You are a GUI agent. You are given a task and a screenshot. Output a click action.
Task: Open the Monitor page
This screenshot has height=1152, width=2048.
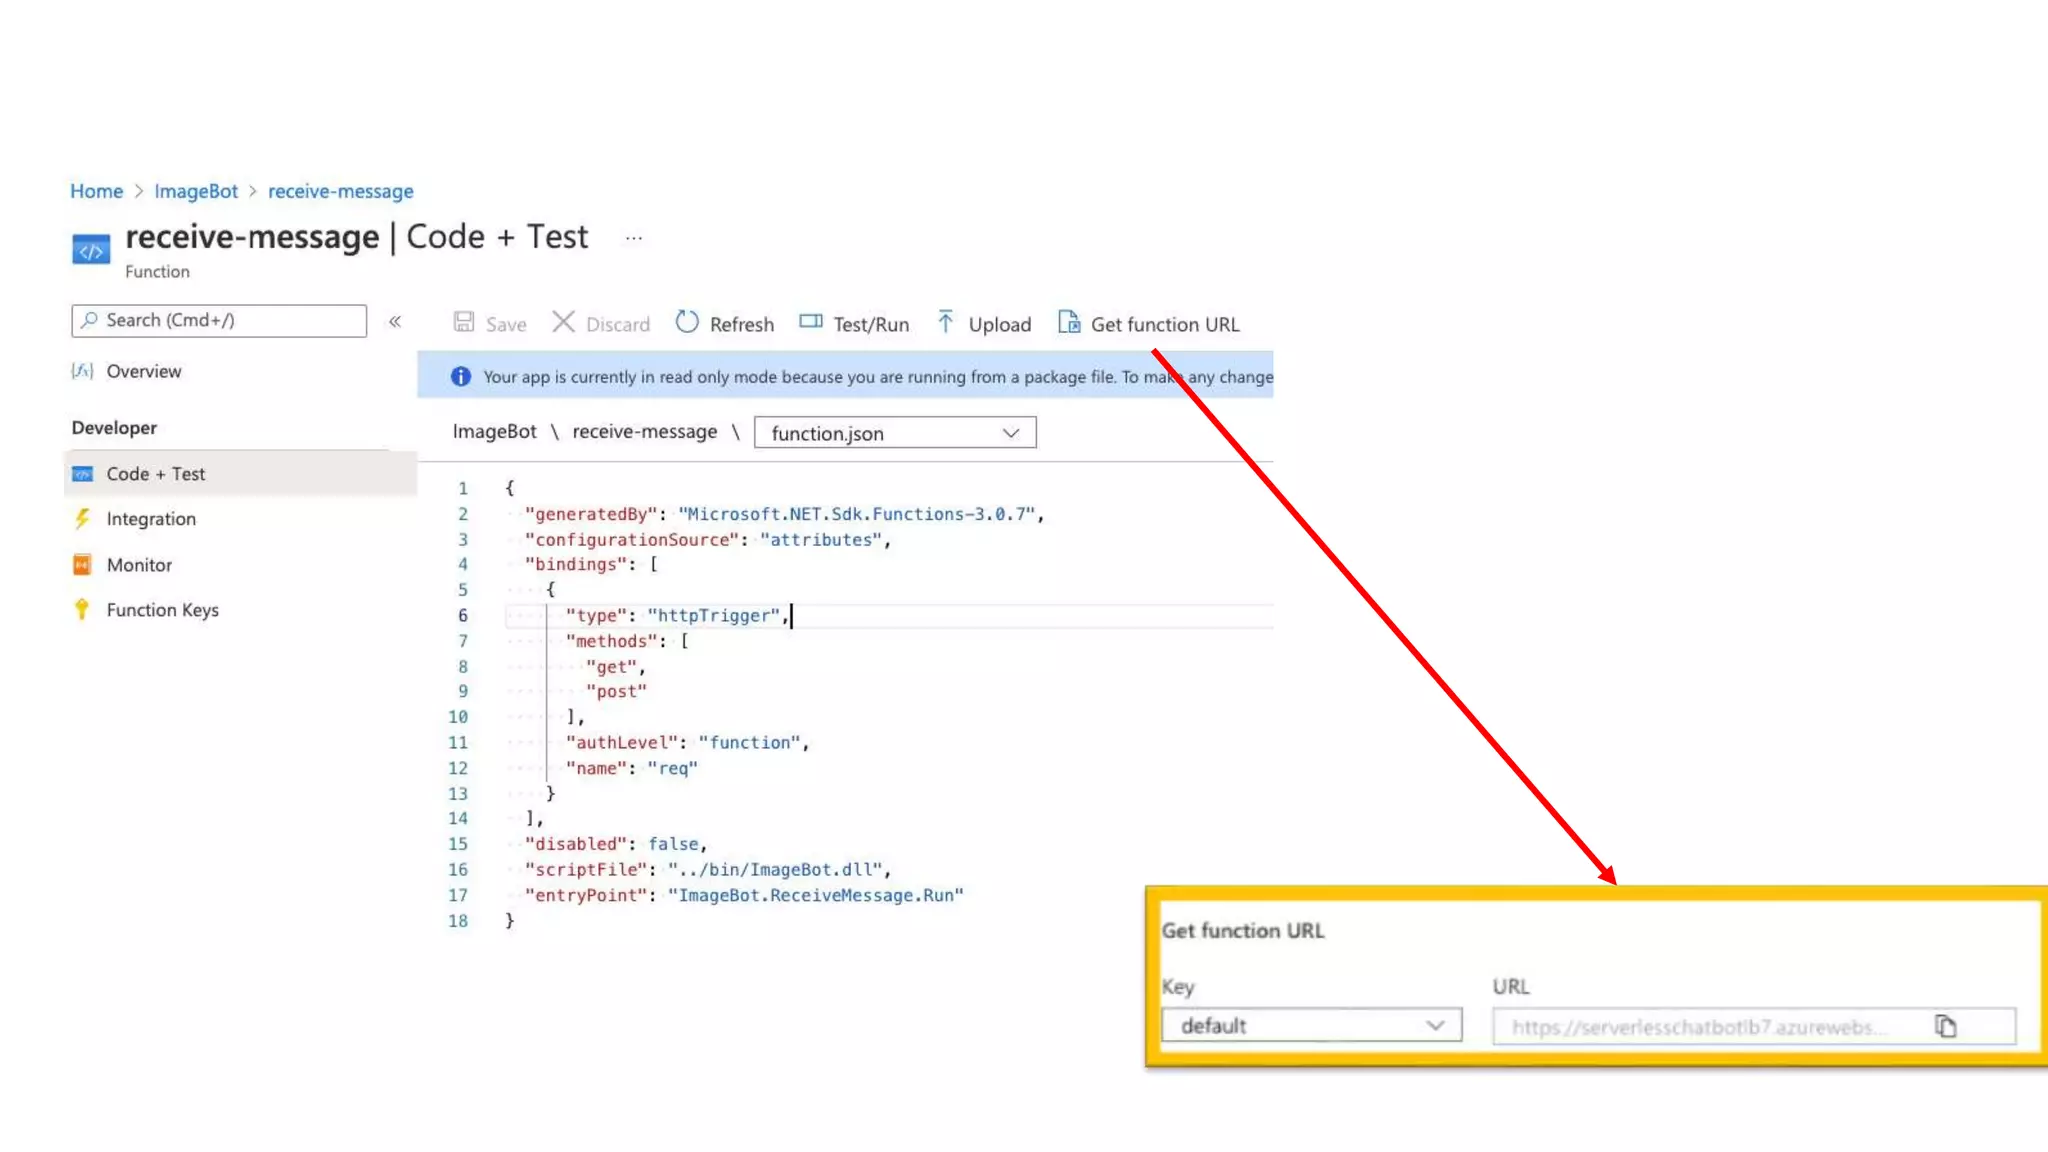point(139,565)
